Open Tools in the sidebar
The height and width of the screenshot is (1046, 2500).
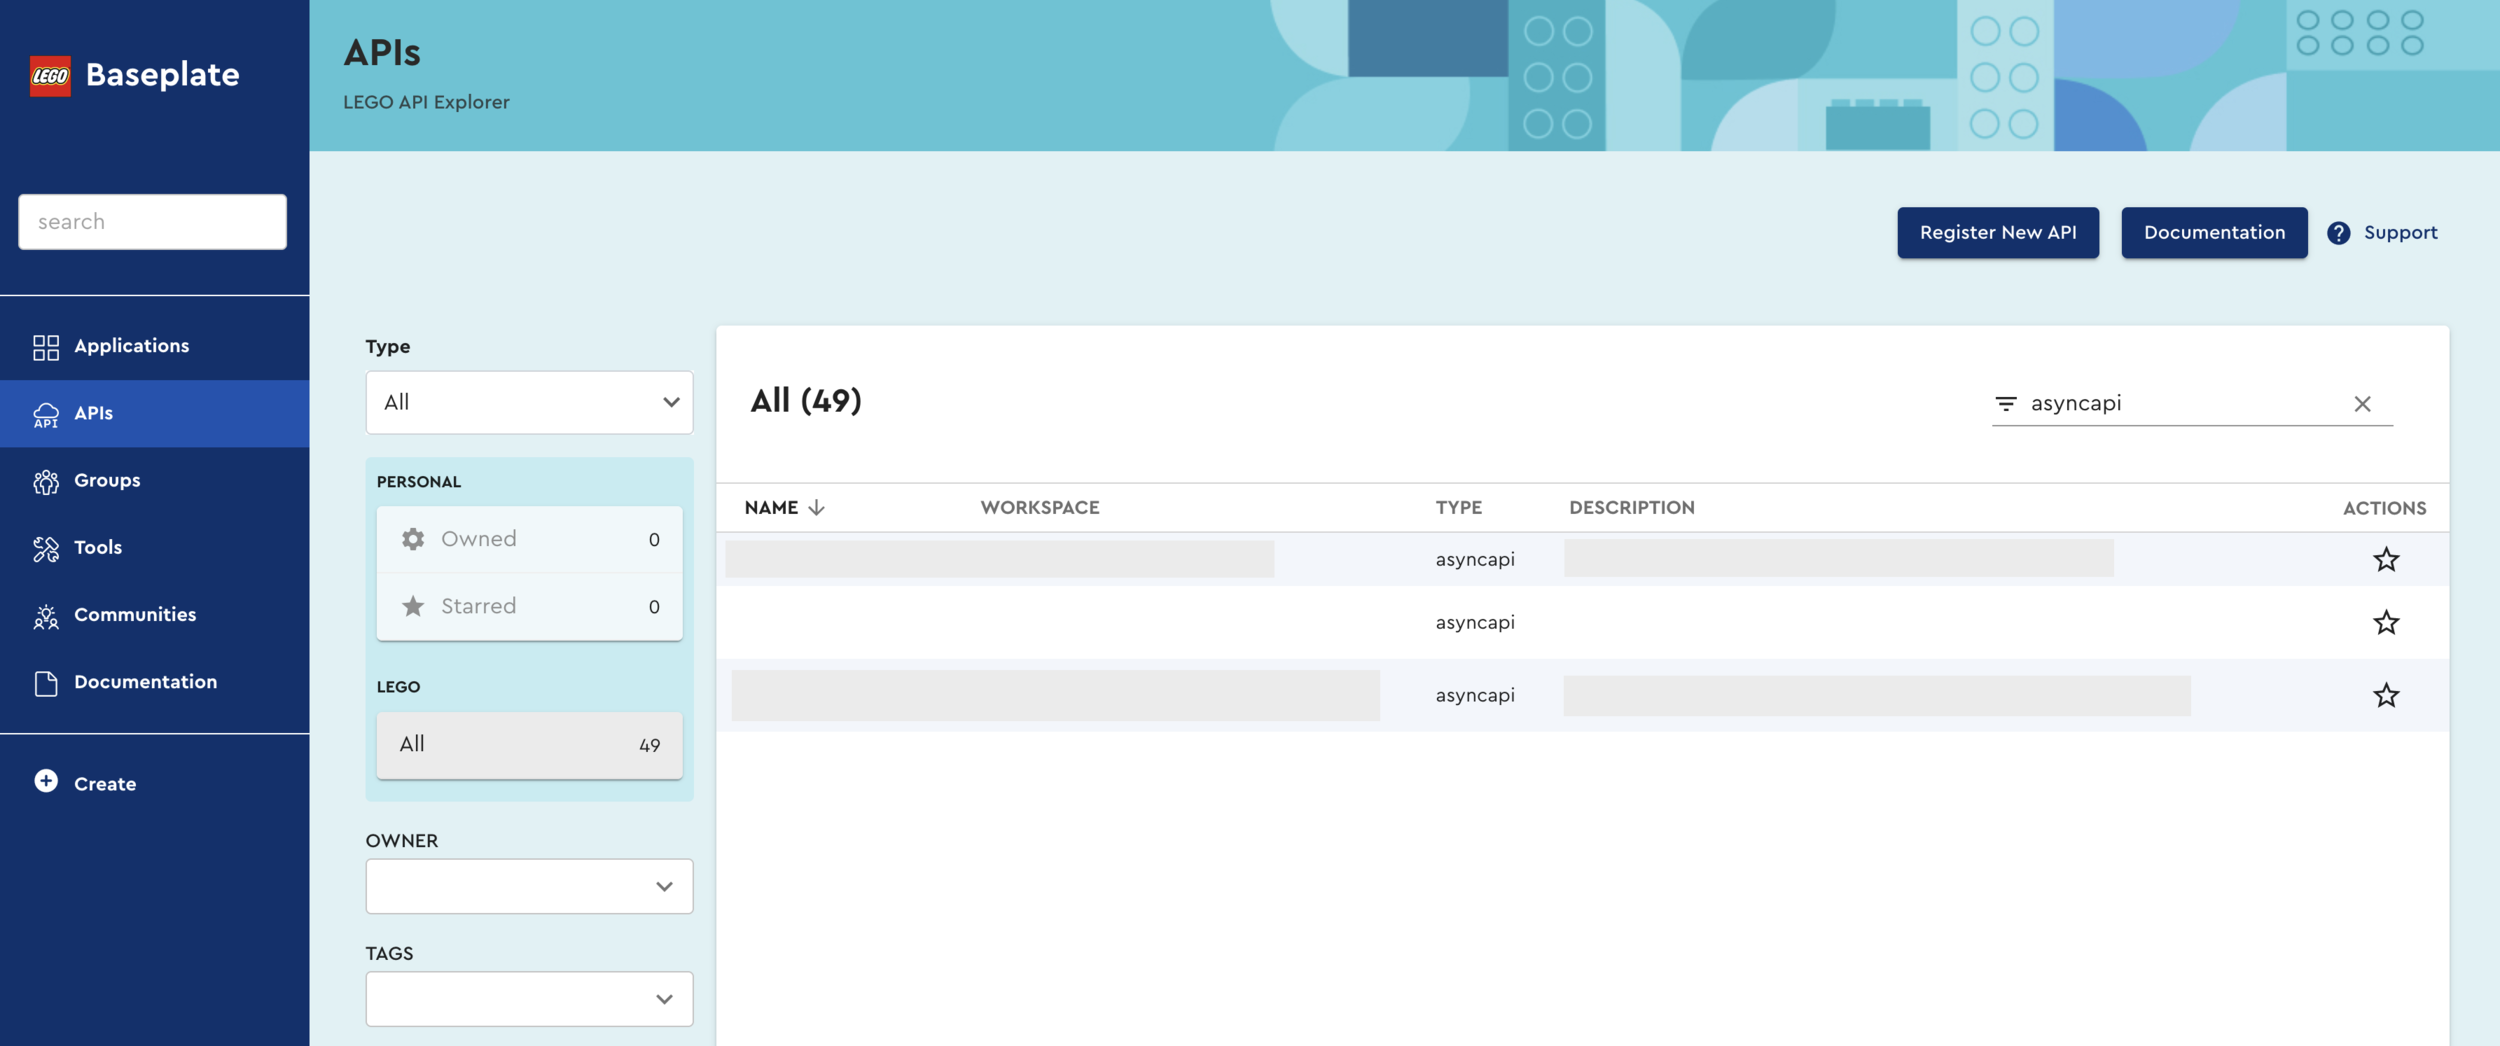154,547
